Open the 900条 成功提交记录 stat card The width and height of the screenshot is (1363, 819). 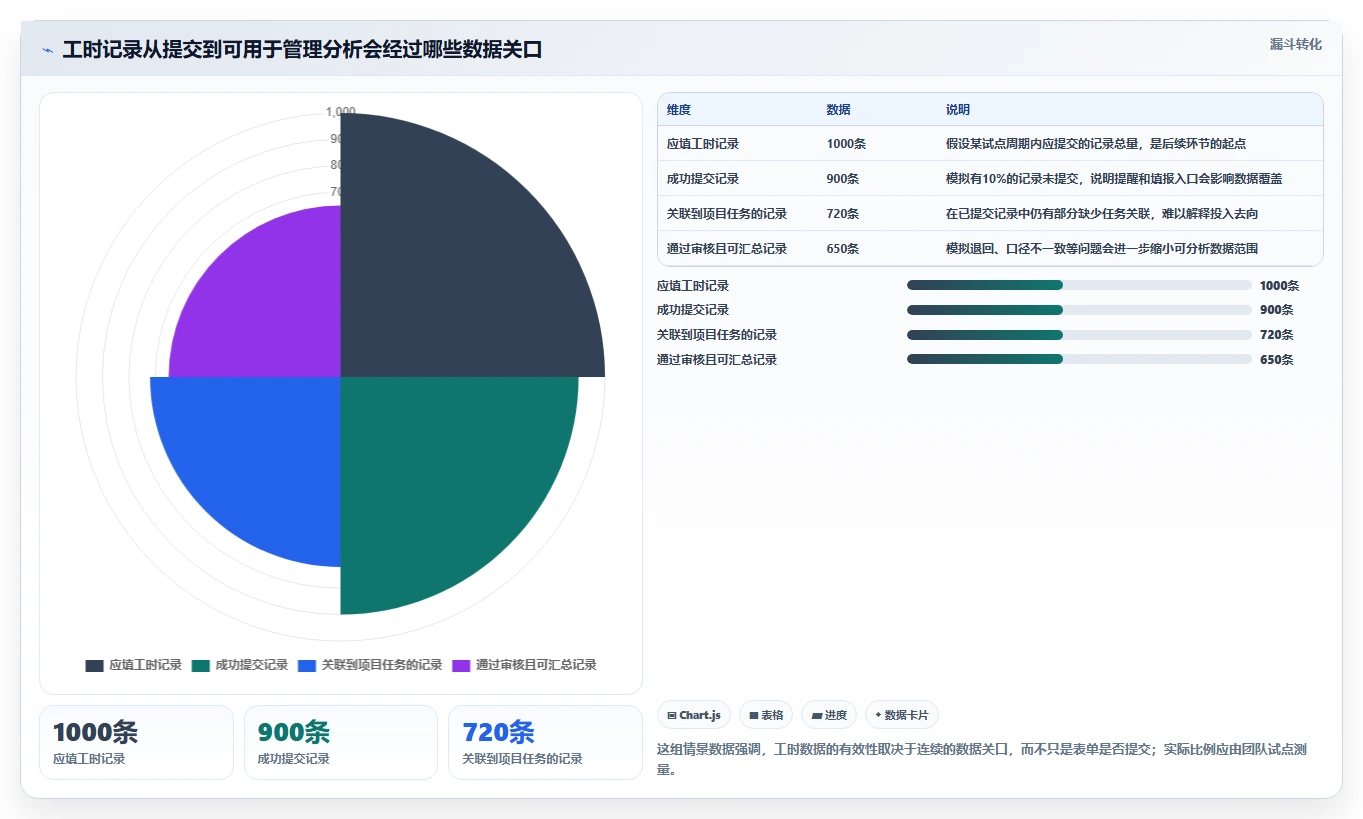[341, 742]
